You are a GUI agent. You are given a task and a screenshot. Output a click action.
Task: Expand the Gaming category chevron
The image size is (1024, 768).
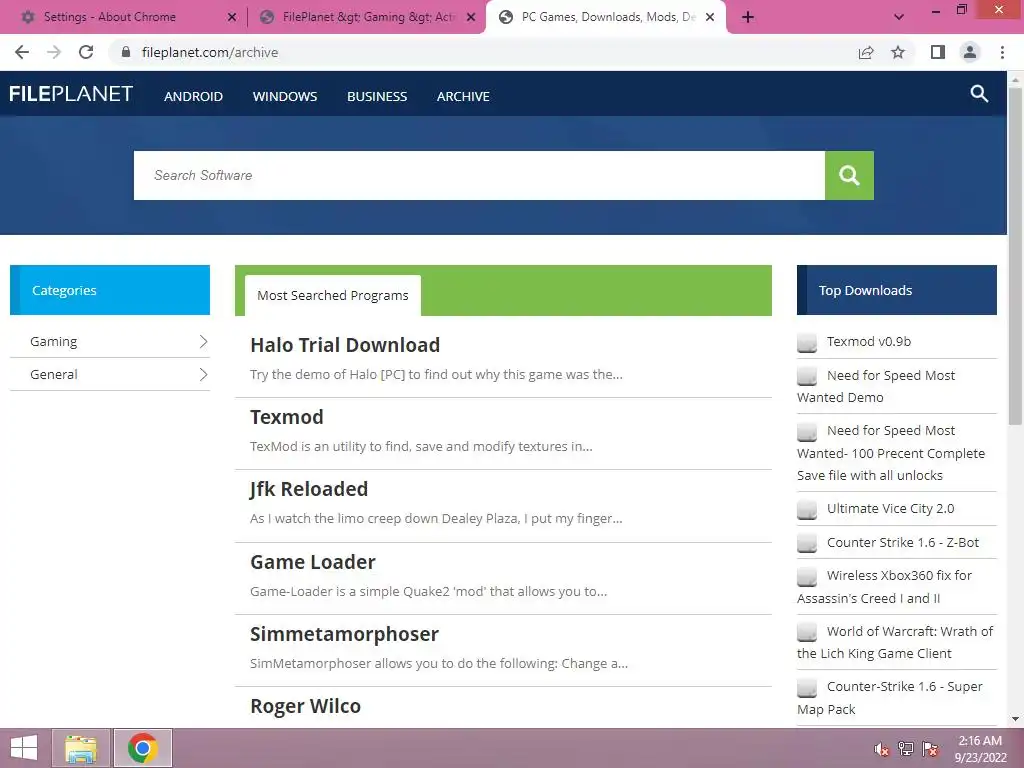click(203, 342)
